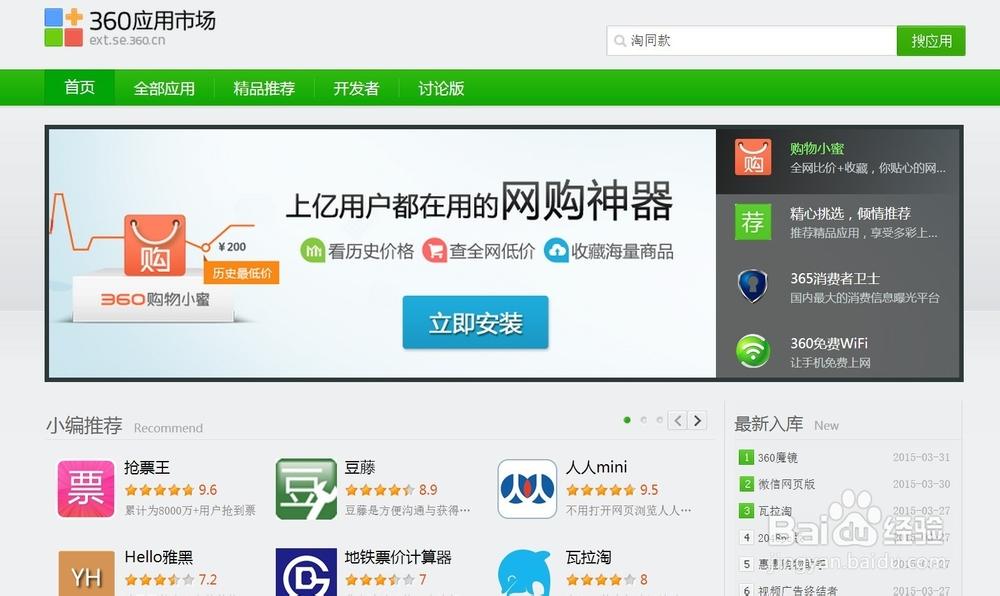
Task: Click the 立即安装 install button
Action: pos(475,323)
